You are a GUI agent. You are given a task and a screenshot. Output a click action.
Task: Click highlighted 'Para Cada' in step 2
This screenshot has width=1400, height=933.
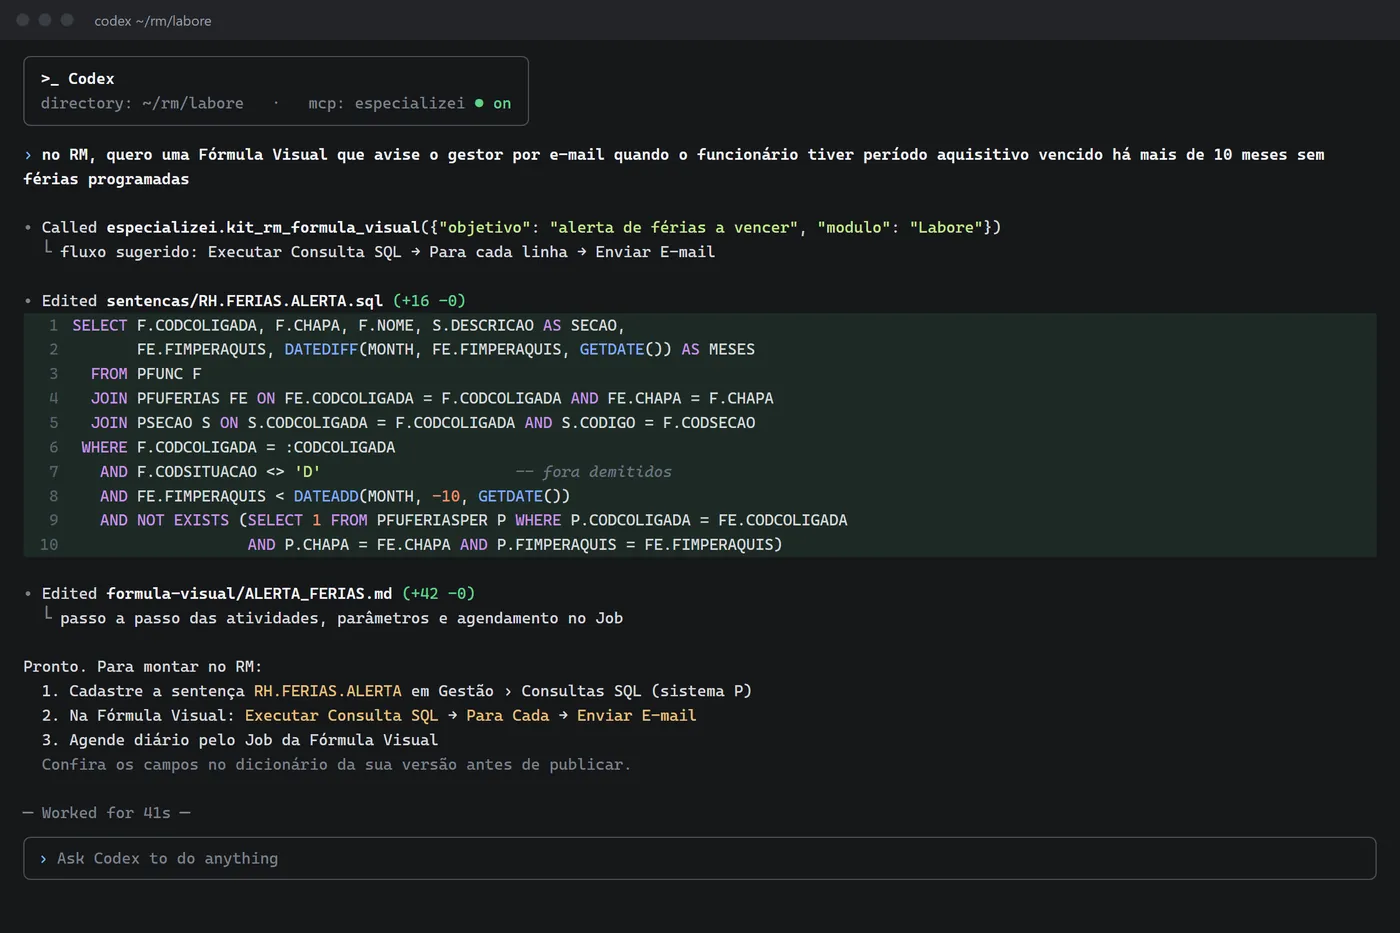(507, 716)
